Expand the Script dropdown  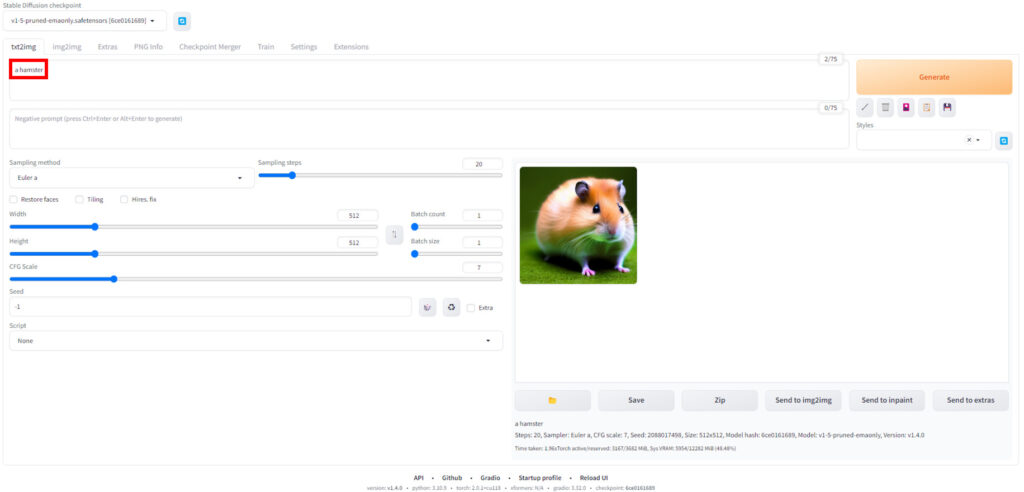(x=255, y=341)
